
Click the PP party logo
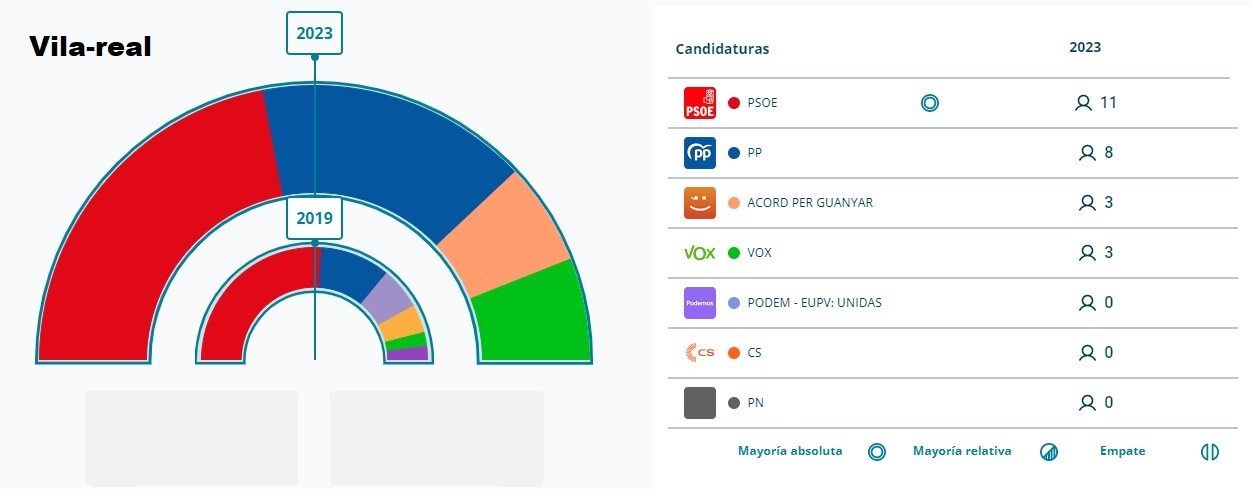coord(700,153)
